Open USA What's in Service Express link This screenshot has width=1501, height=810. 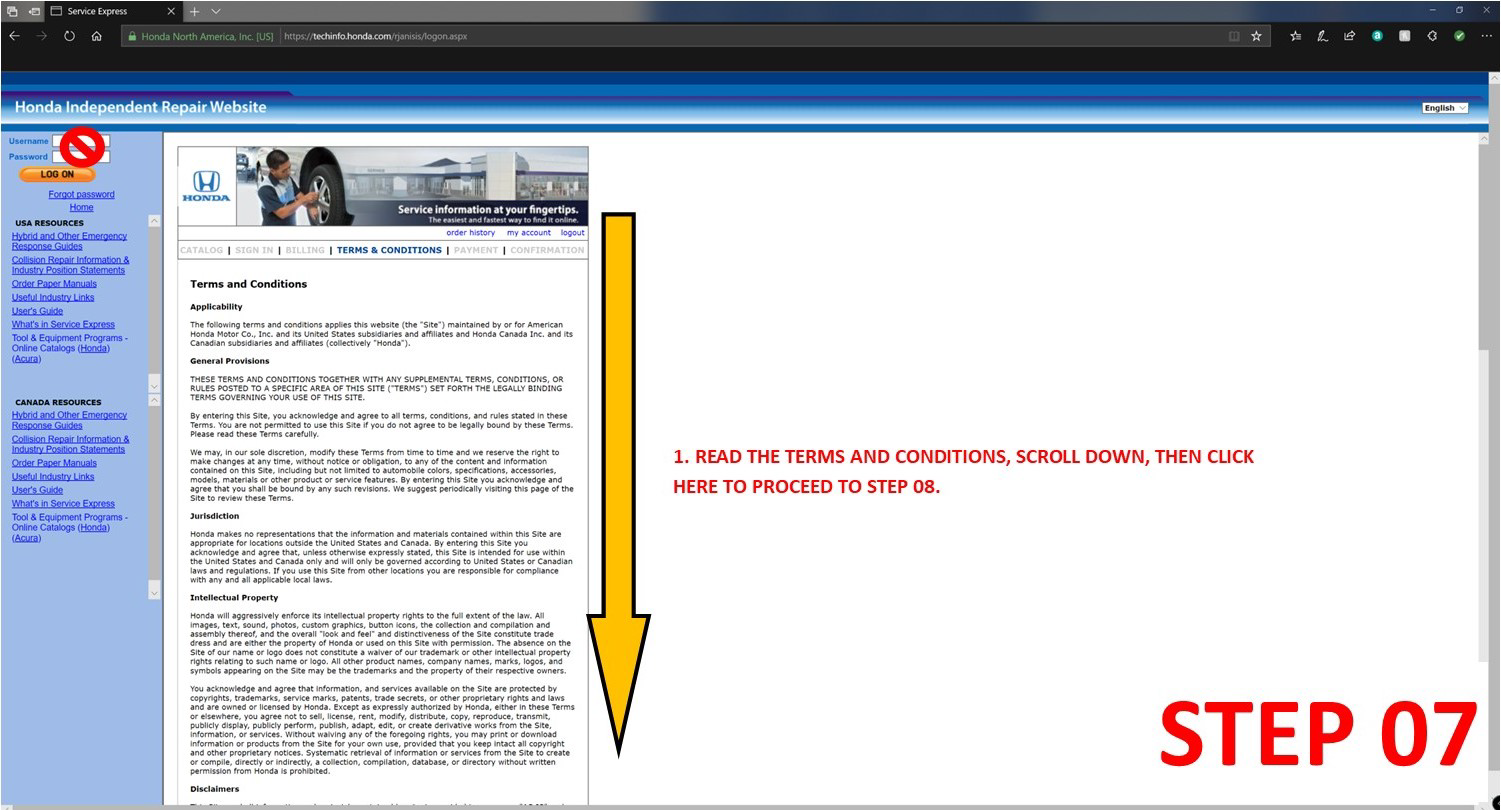point(63,324)
